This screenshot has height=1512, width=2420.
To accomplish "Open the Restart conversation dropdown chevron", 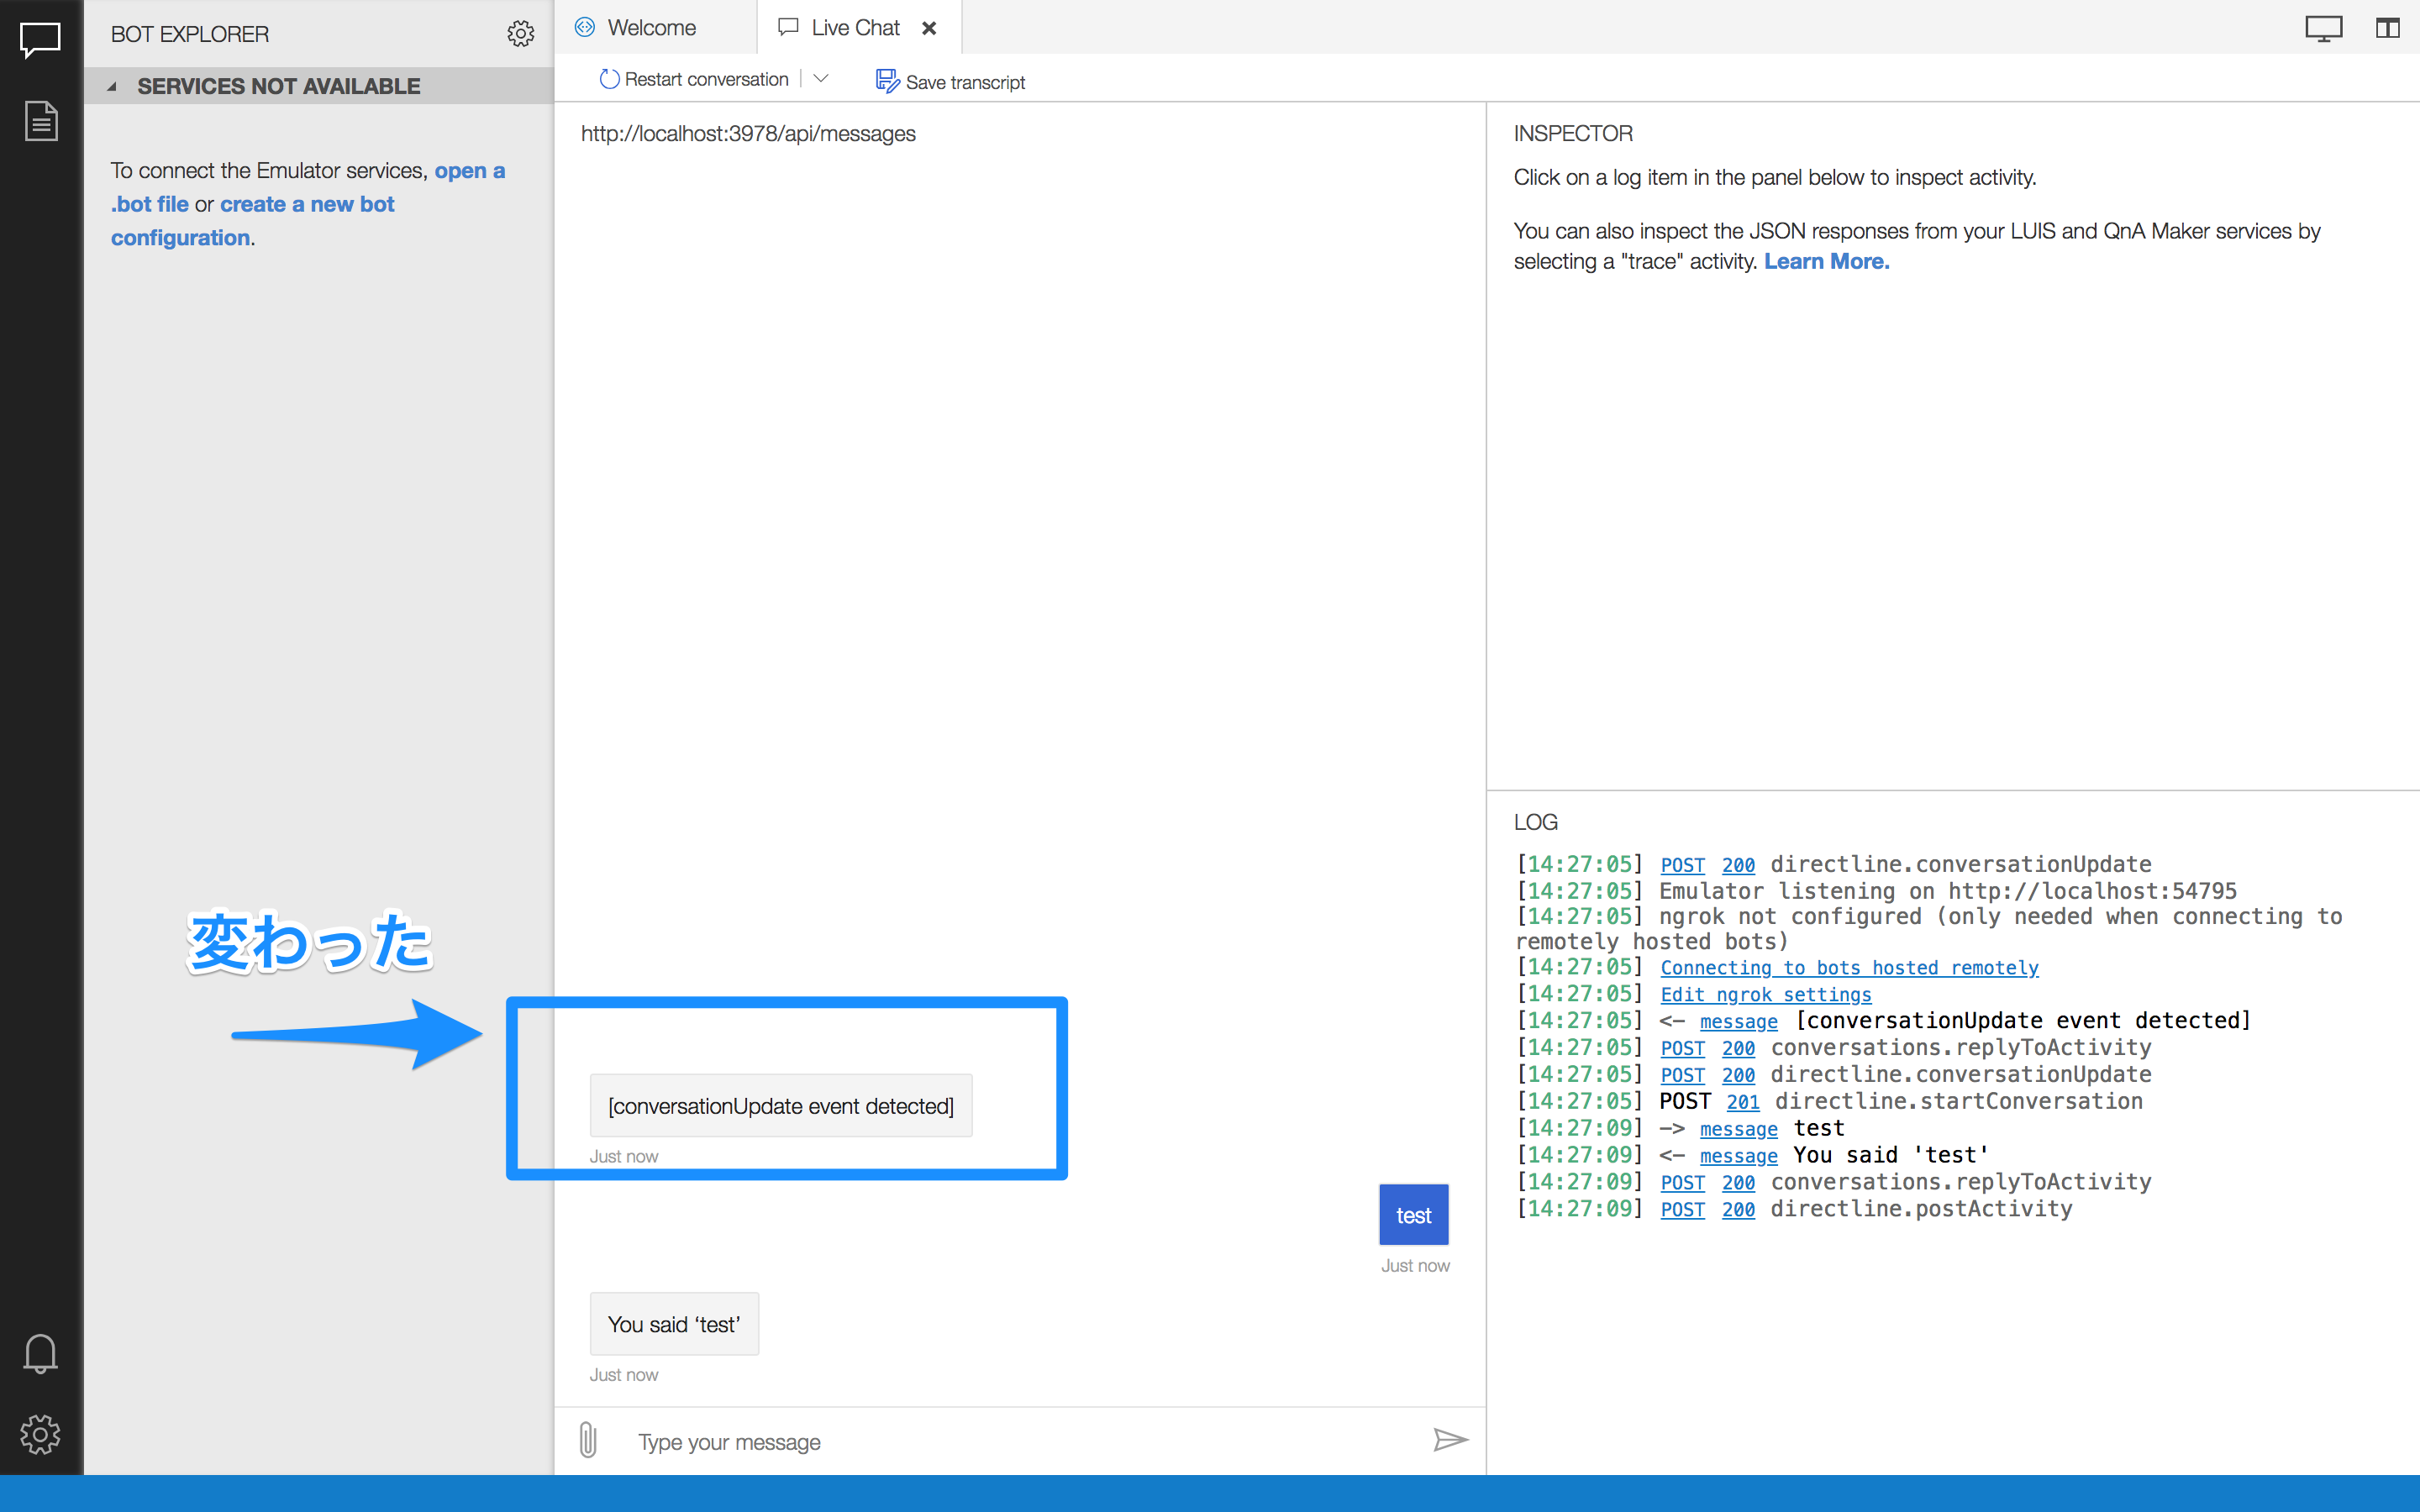I will (821, 78).
